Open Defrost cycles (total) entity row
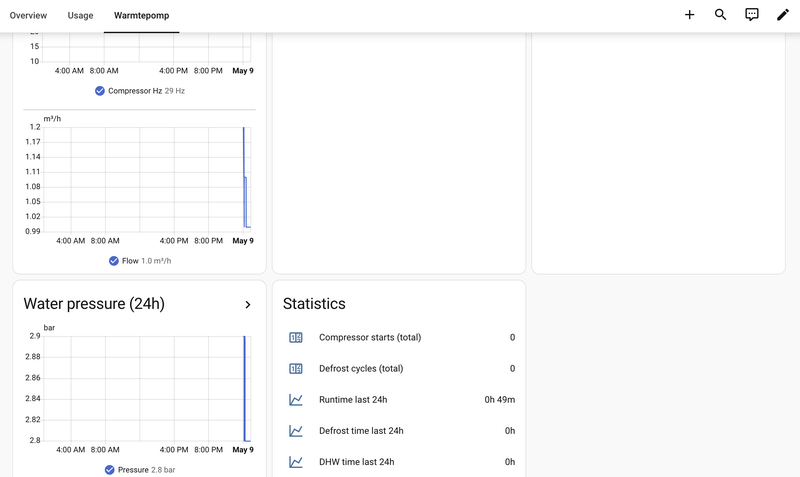This screenshot has width=800, height=477. (399, 369)
